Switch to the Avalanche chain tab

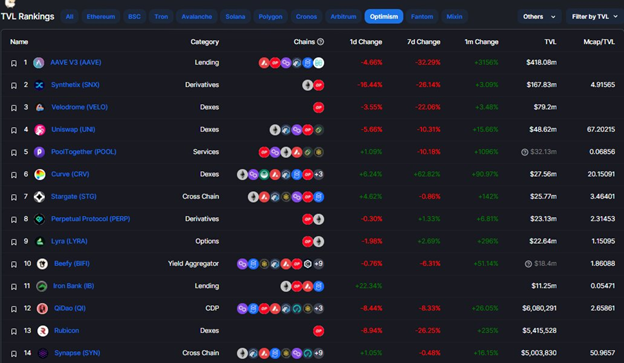[x=197, y=16]
